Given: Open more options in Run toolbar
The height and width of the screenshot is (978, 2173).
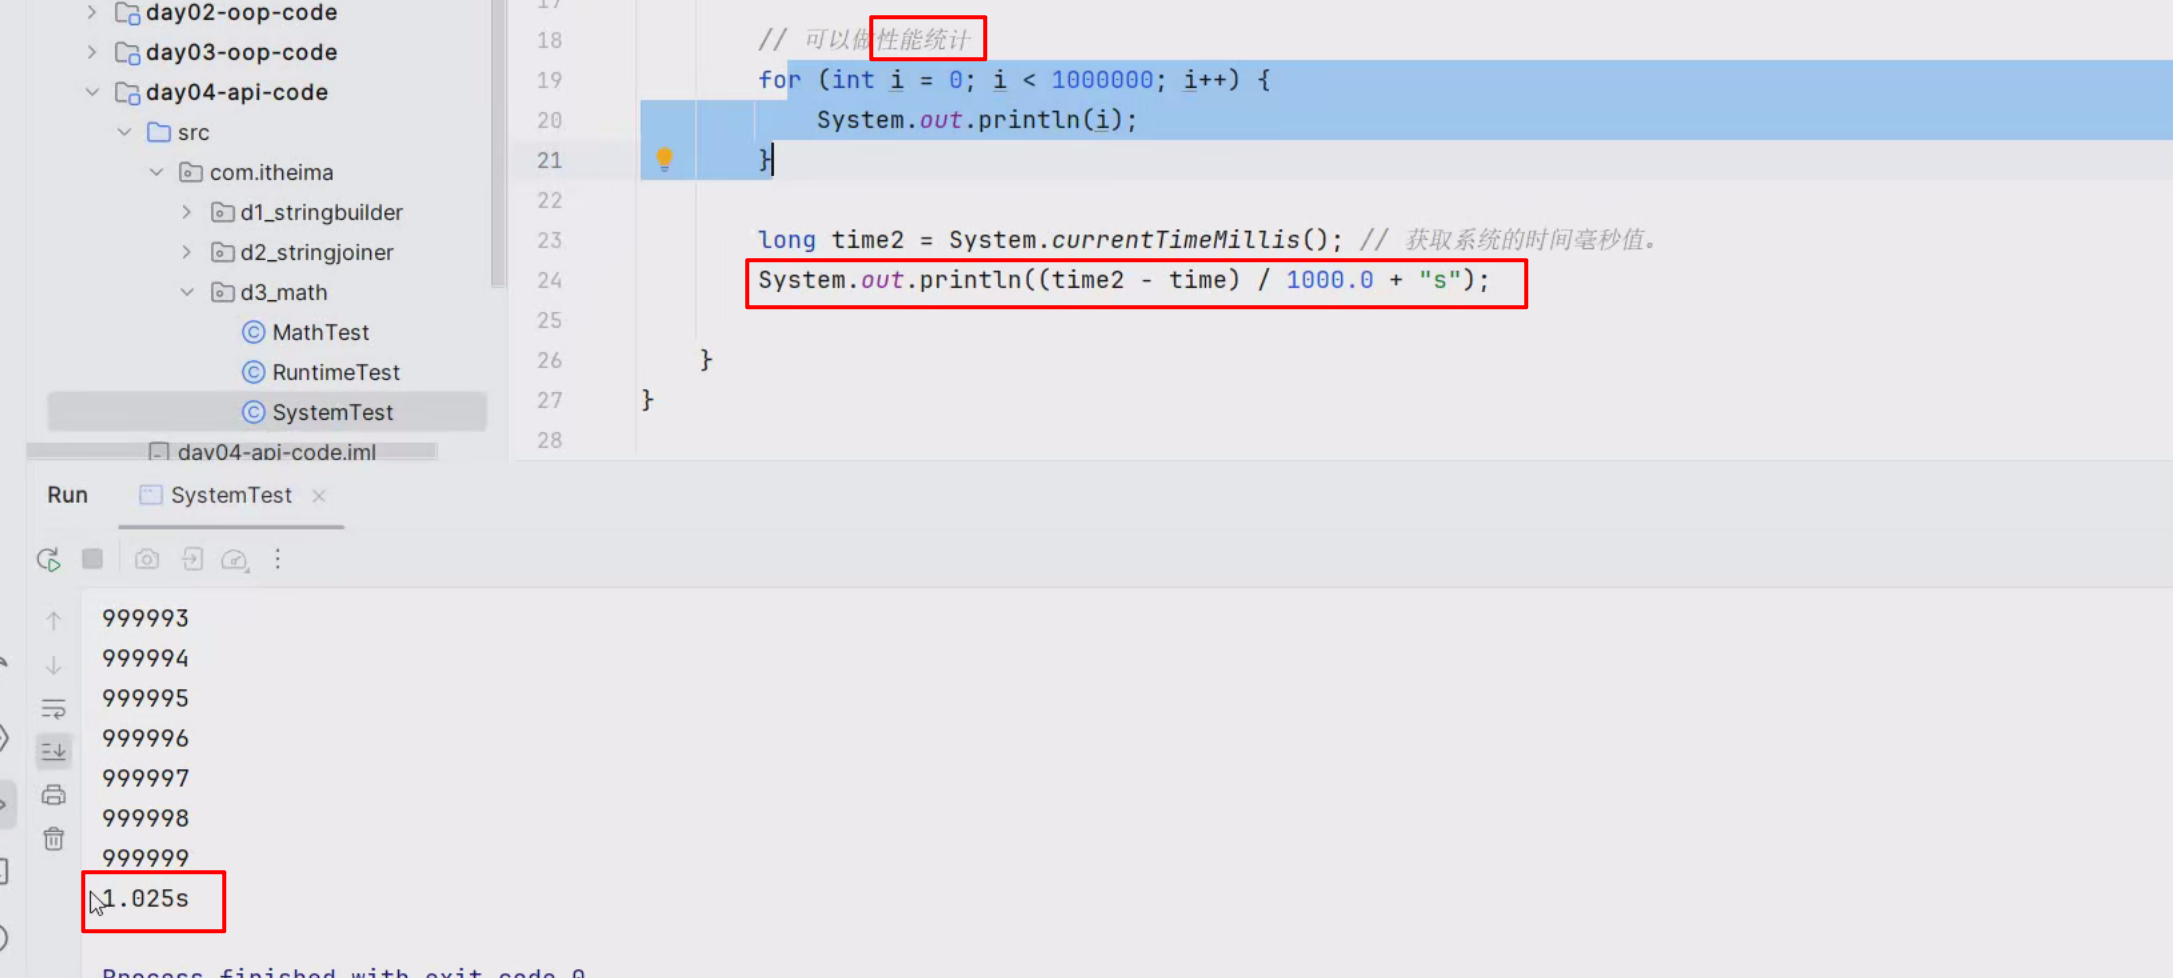Looking at the screenshot, I should point(278,559).
